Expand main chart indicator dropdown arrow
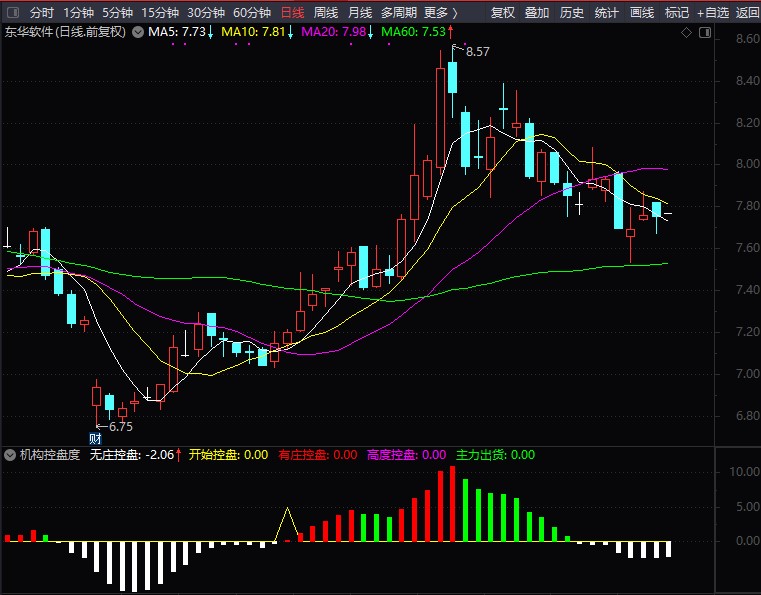 click(138, 33)
